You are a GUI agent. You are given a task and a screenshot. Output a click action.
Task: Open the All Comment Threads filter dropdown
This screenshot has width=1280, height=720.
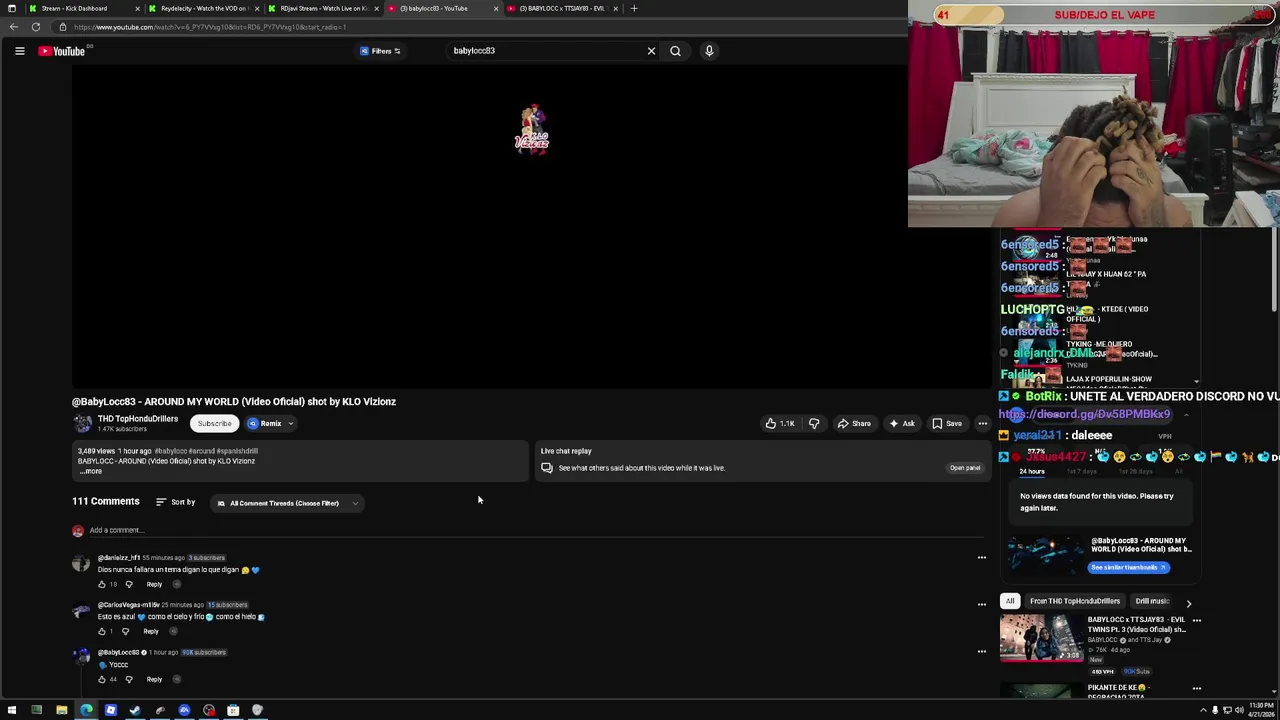pyautogui.click(x=288, y=503)
